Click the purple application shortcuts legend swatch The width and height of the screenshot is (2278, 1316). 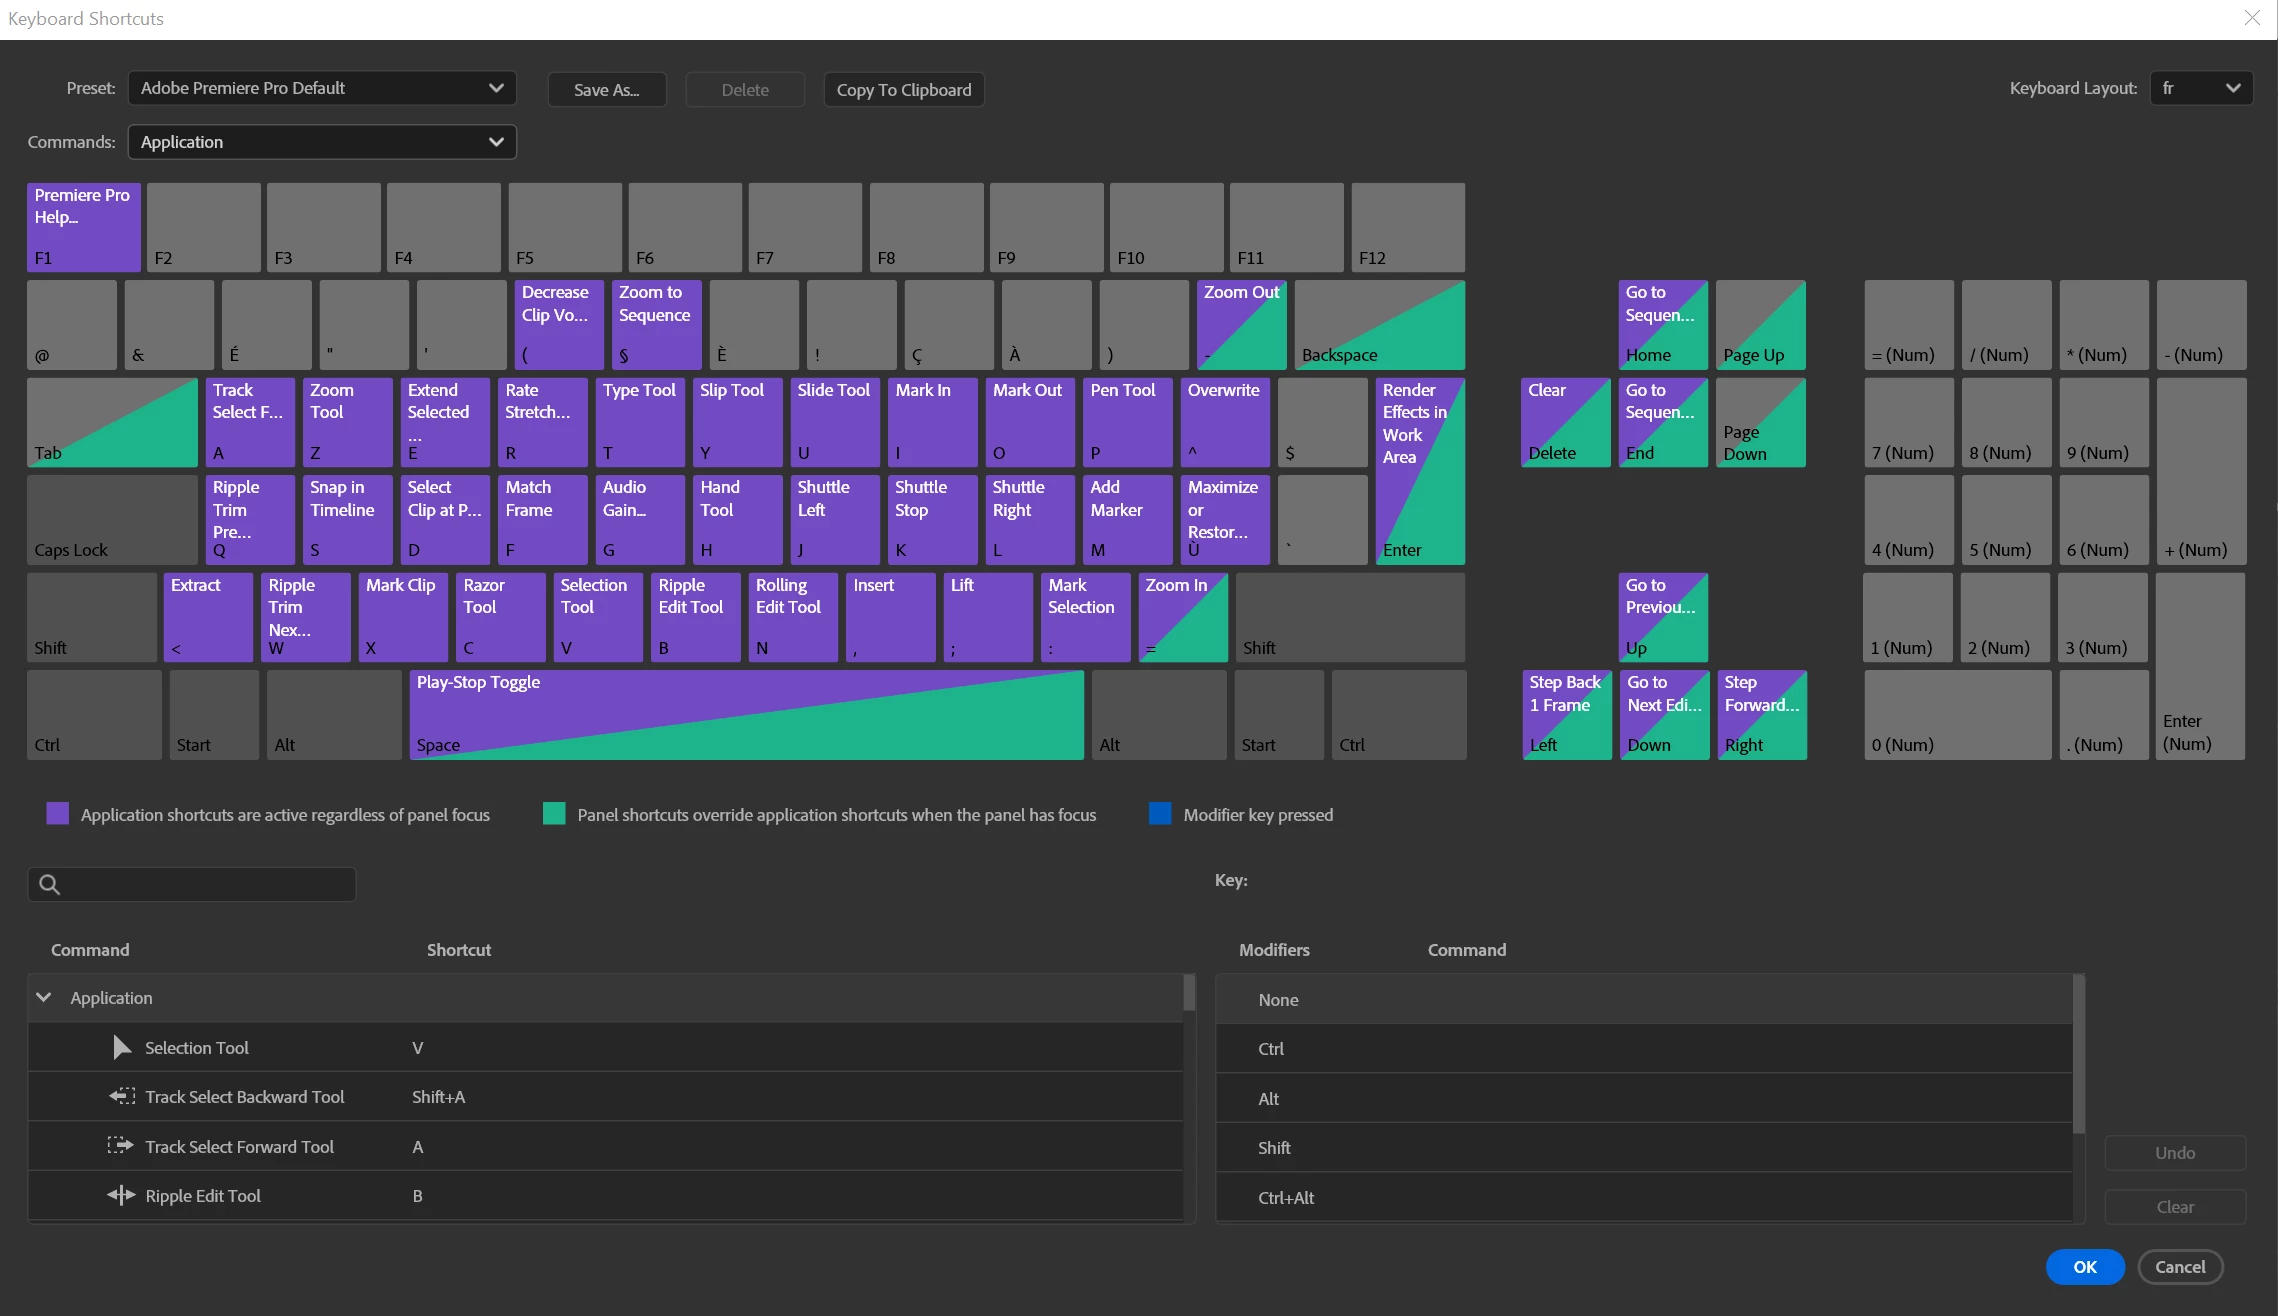(58, 814)
